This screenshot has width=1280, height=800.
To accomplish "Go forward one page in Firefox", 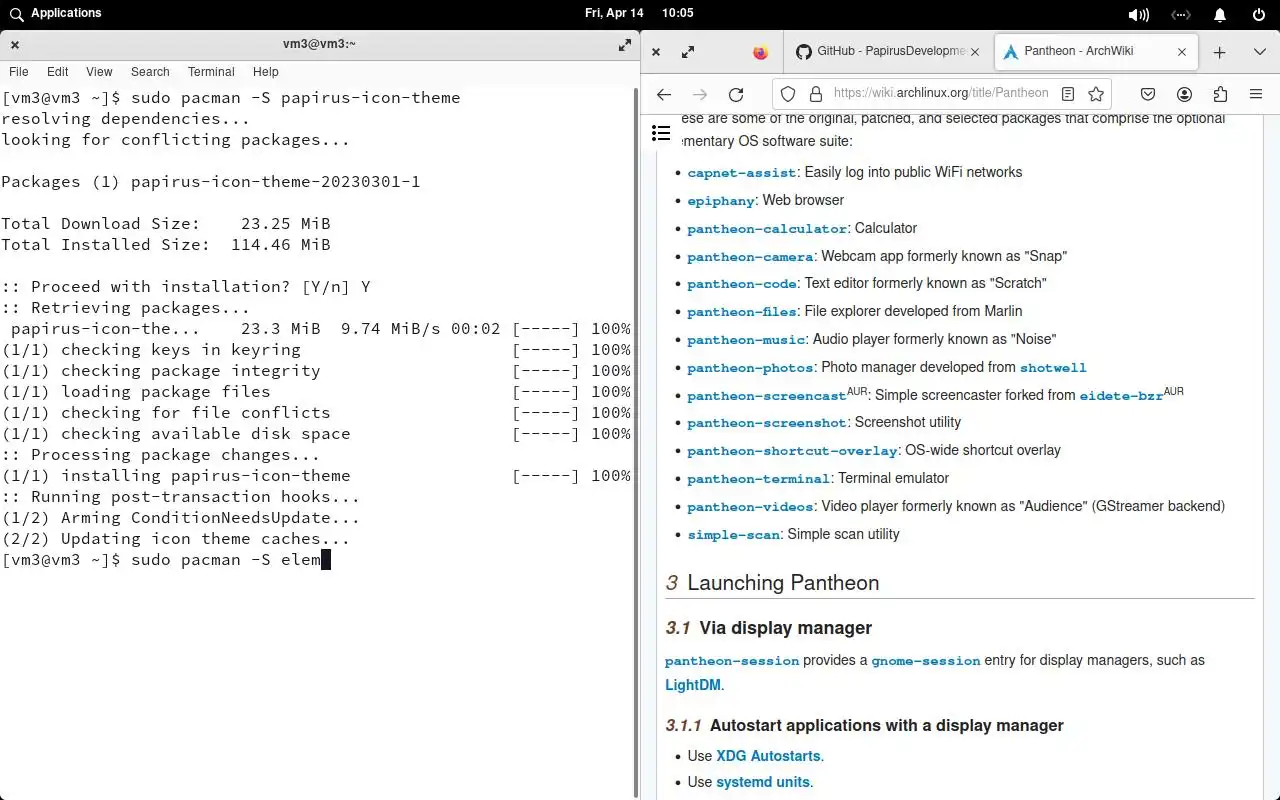I will pos(700,94).
